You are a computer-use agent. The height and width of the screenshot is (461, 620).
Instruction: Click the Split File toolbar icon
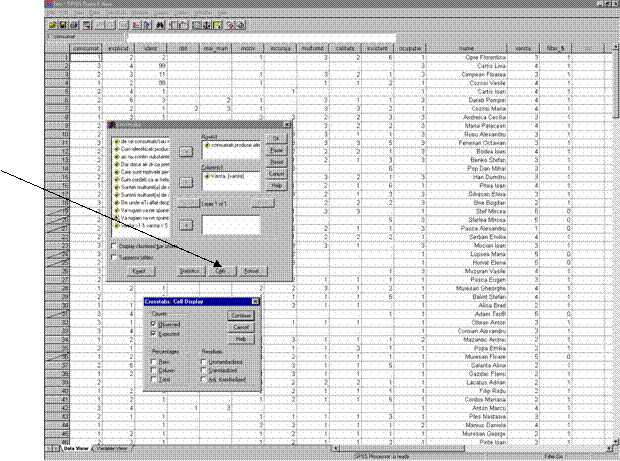[196, 25]
